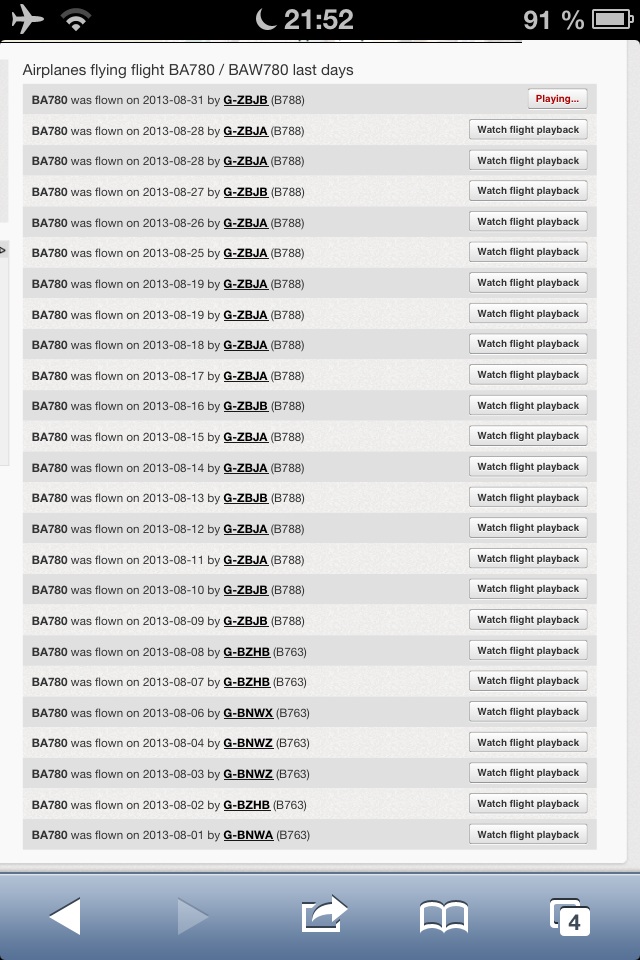Open the bookmarks book icon
The image size is (640, 960).
pyautogui.click(x=444, y=914)
